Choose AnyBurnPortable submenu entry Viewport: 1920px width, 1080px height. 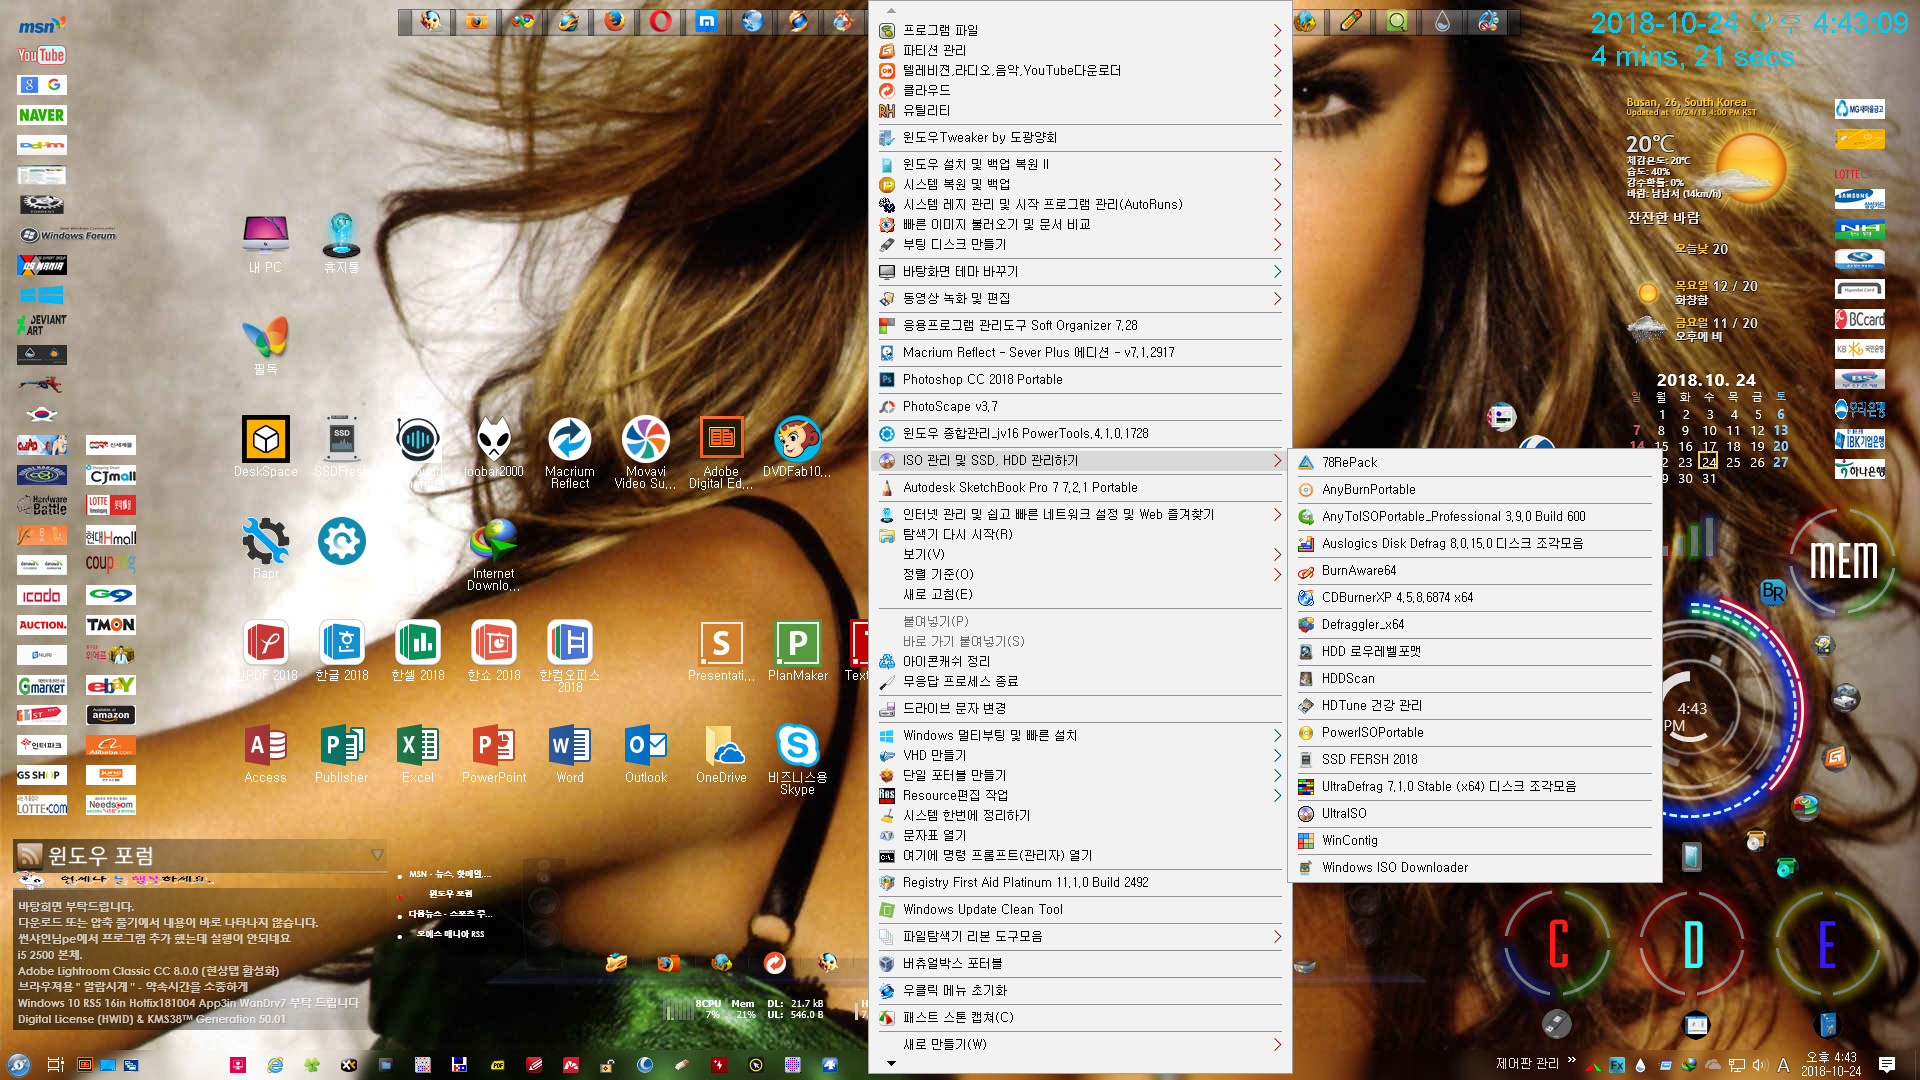point(1474,489)
